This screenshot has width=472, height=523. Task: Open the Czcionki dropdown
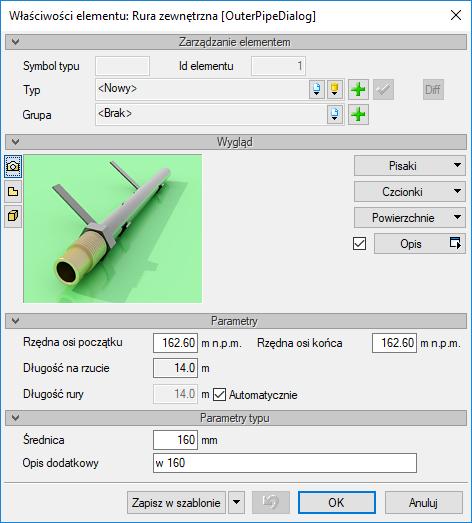410,191
